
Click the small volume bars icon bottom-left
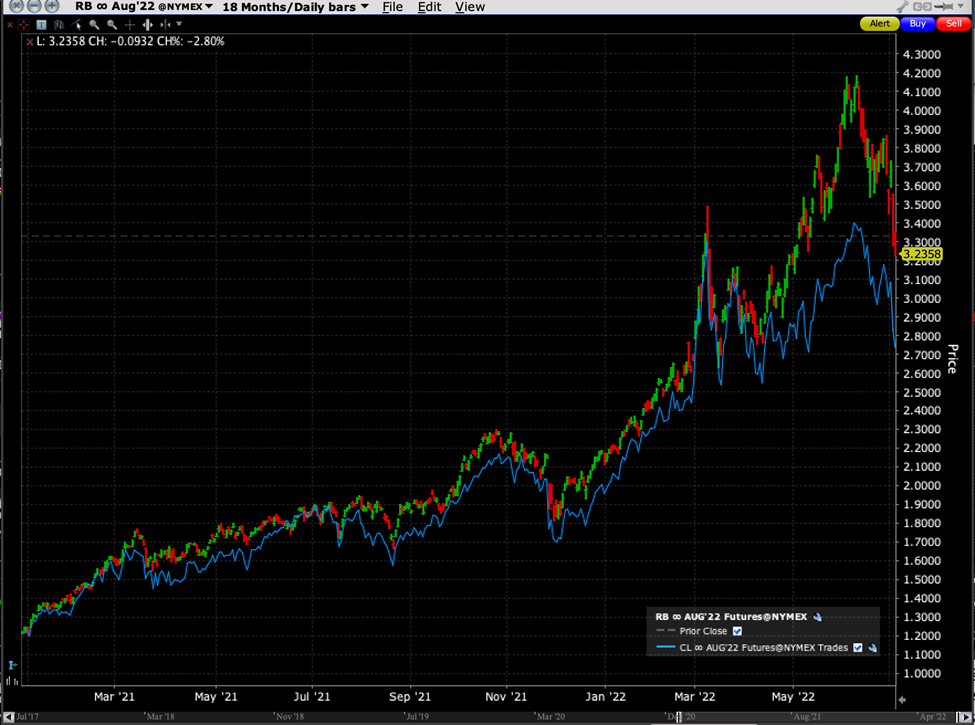point(12,681)
